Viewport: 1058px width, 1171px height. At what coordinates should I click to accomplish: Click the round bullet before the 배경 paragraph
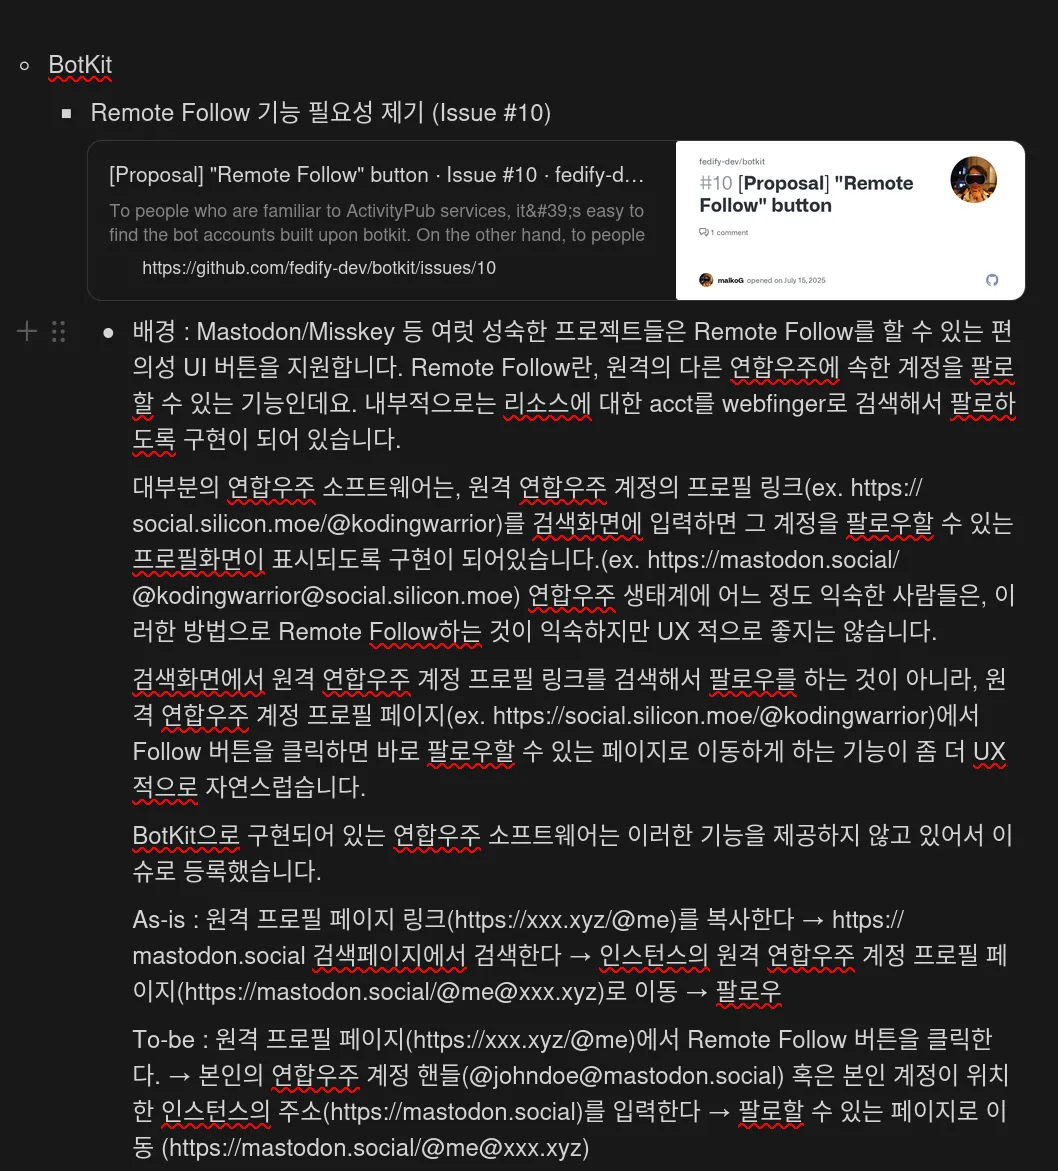coord(108,332)
